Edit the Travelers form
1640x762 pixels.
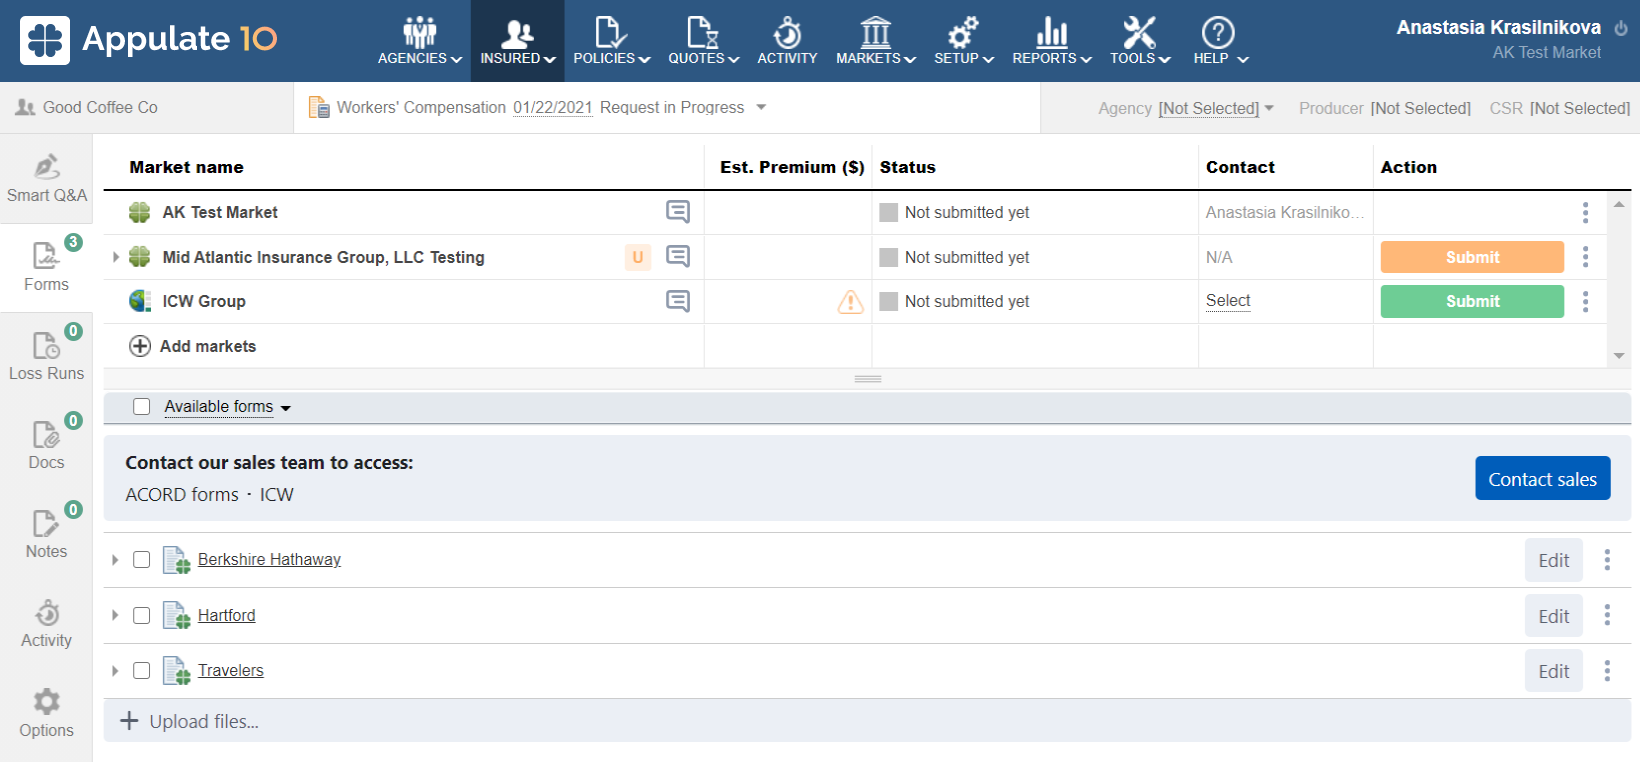click(x=1553, y=671)
